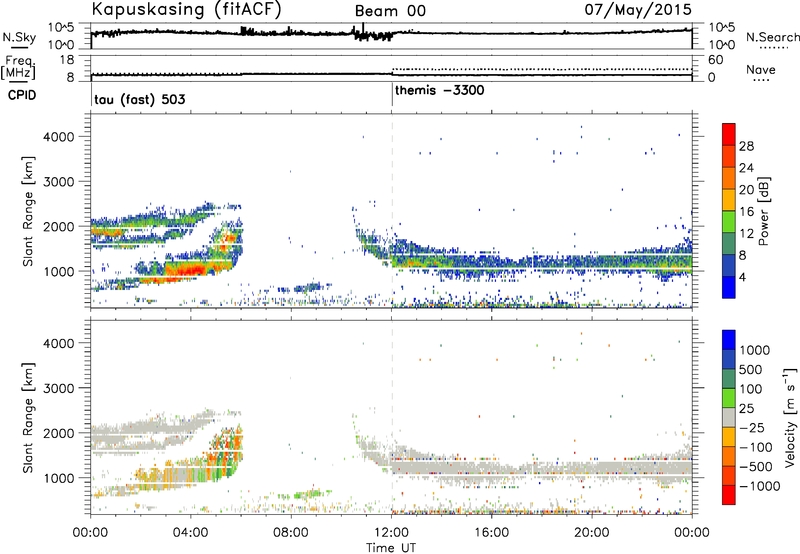
Task: Click the '04:00' time axis label
Action: tap(190, 533)
